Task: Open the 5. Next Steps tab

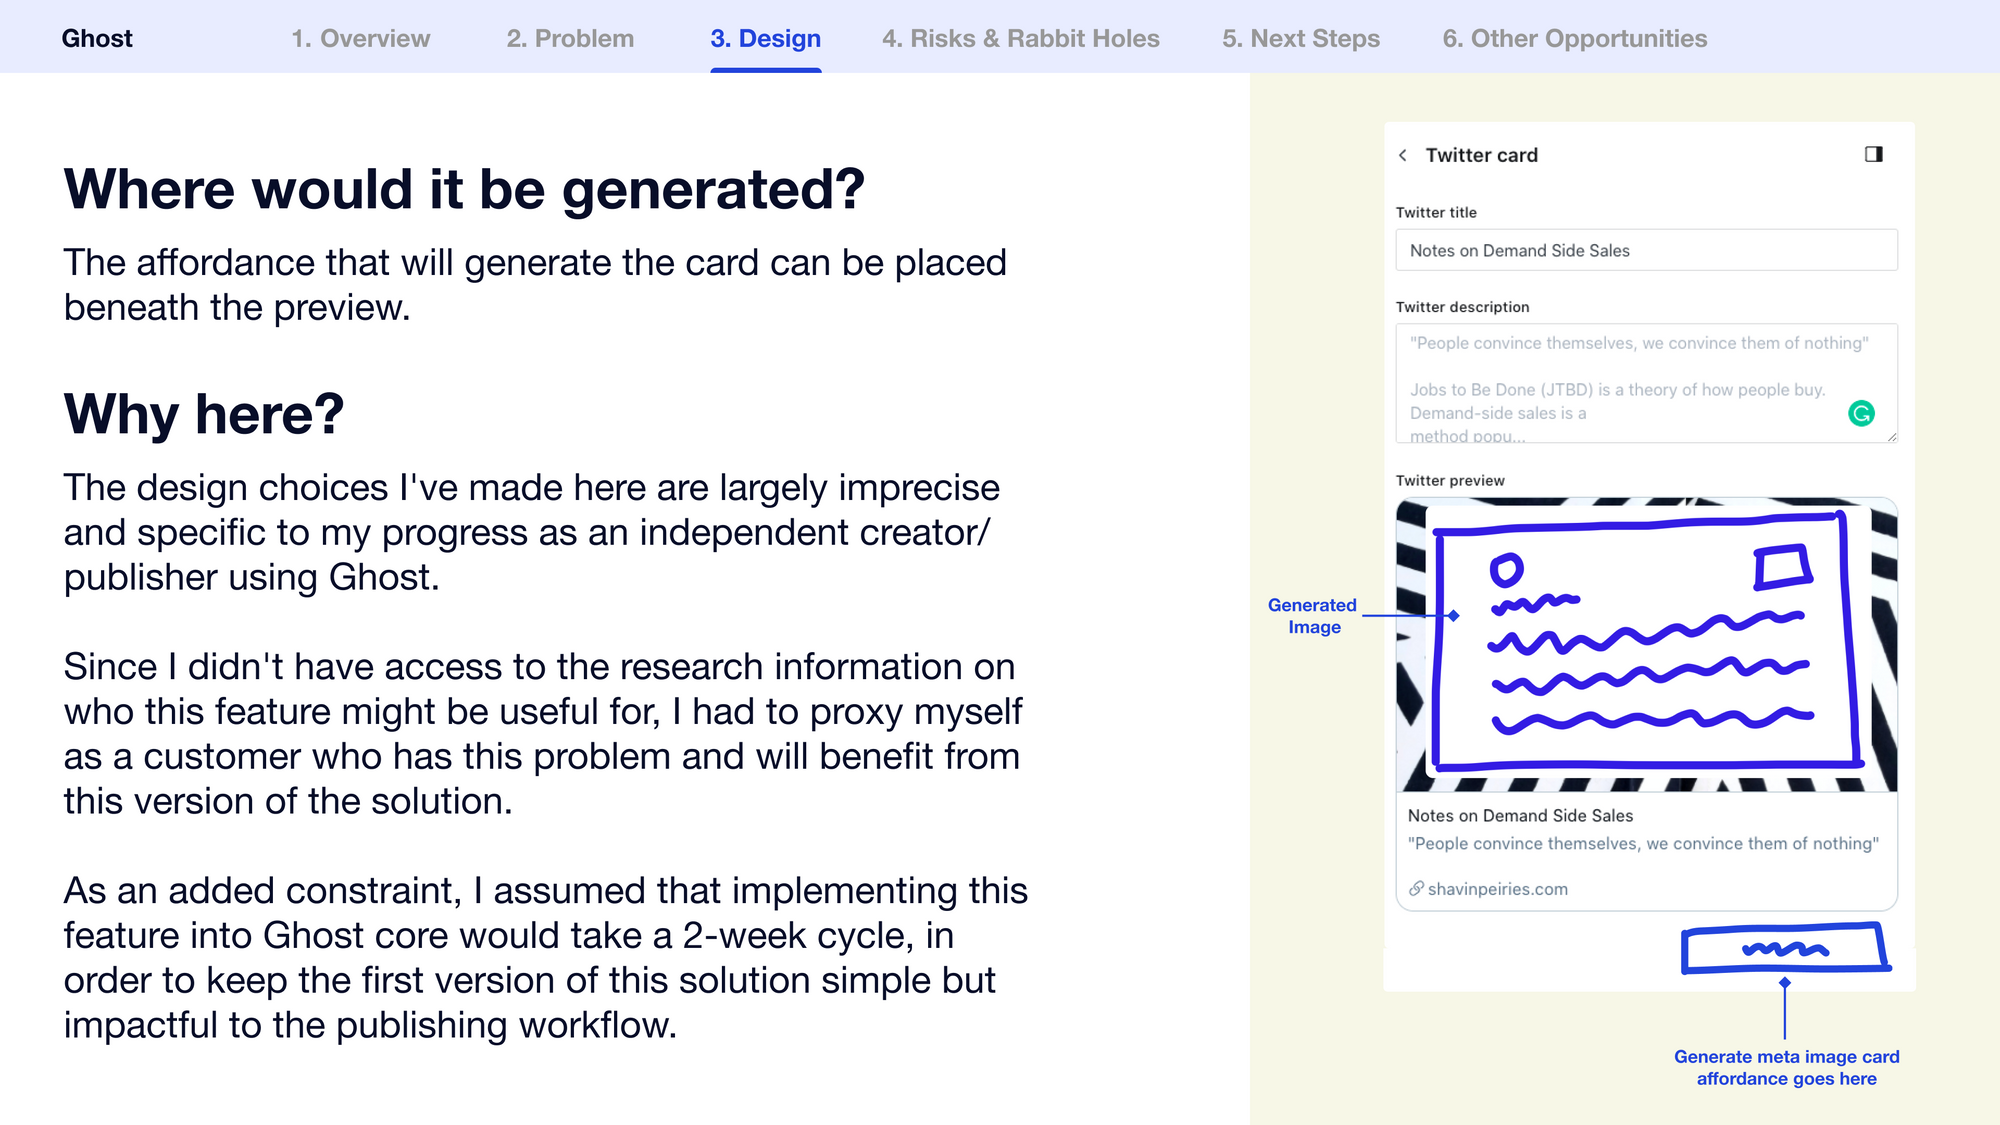Action: [x=1301, y=38]
